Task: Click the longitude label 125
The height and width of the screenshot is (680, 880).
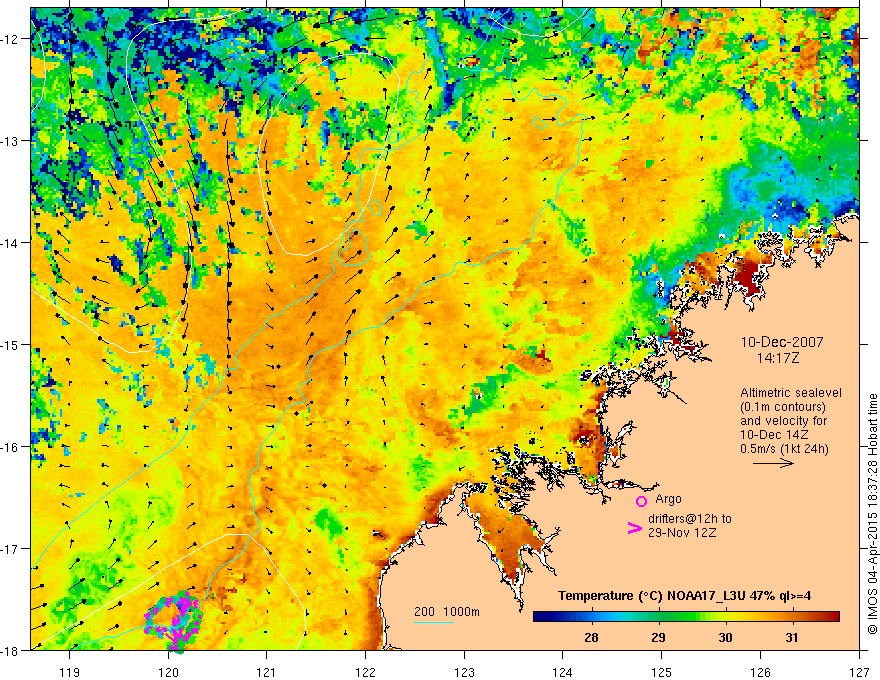Action: [662, 672]
